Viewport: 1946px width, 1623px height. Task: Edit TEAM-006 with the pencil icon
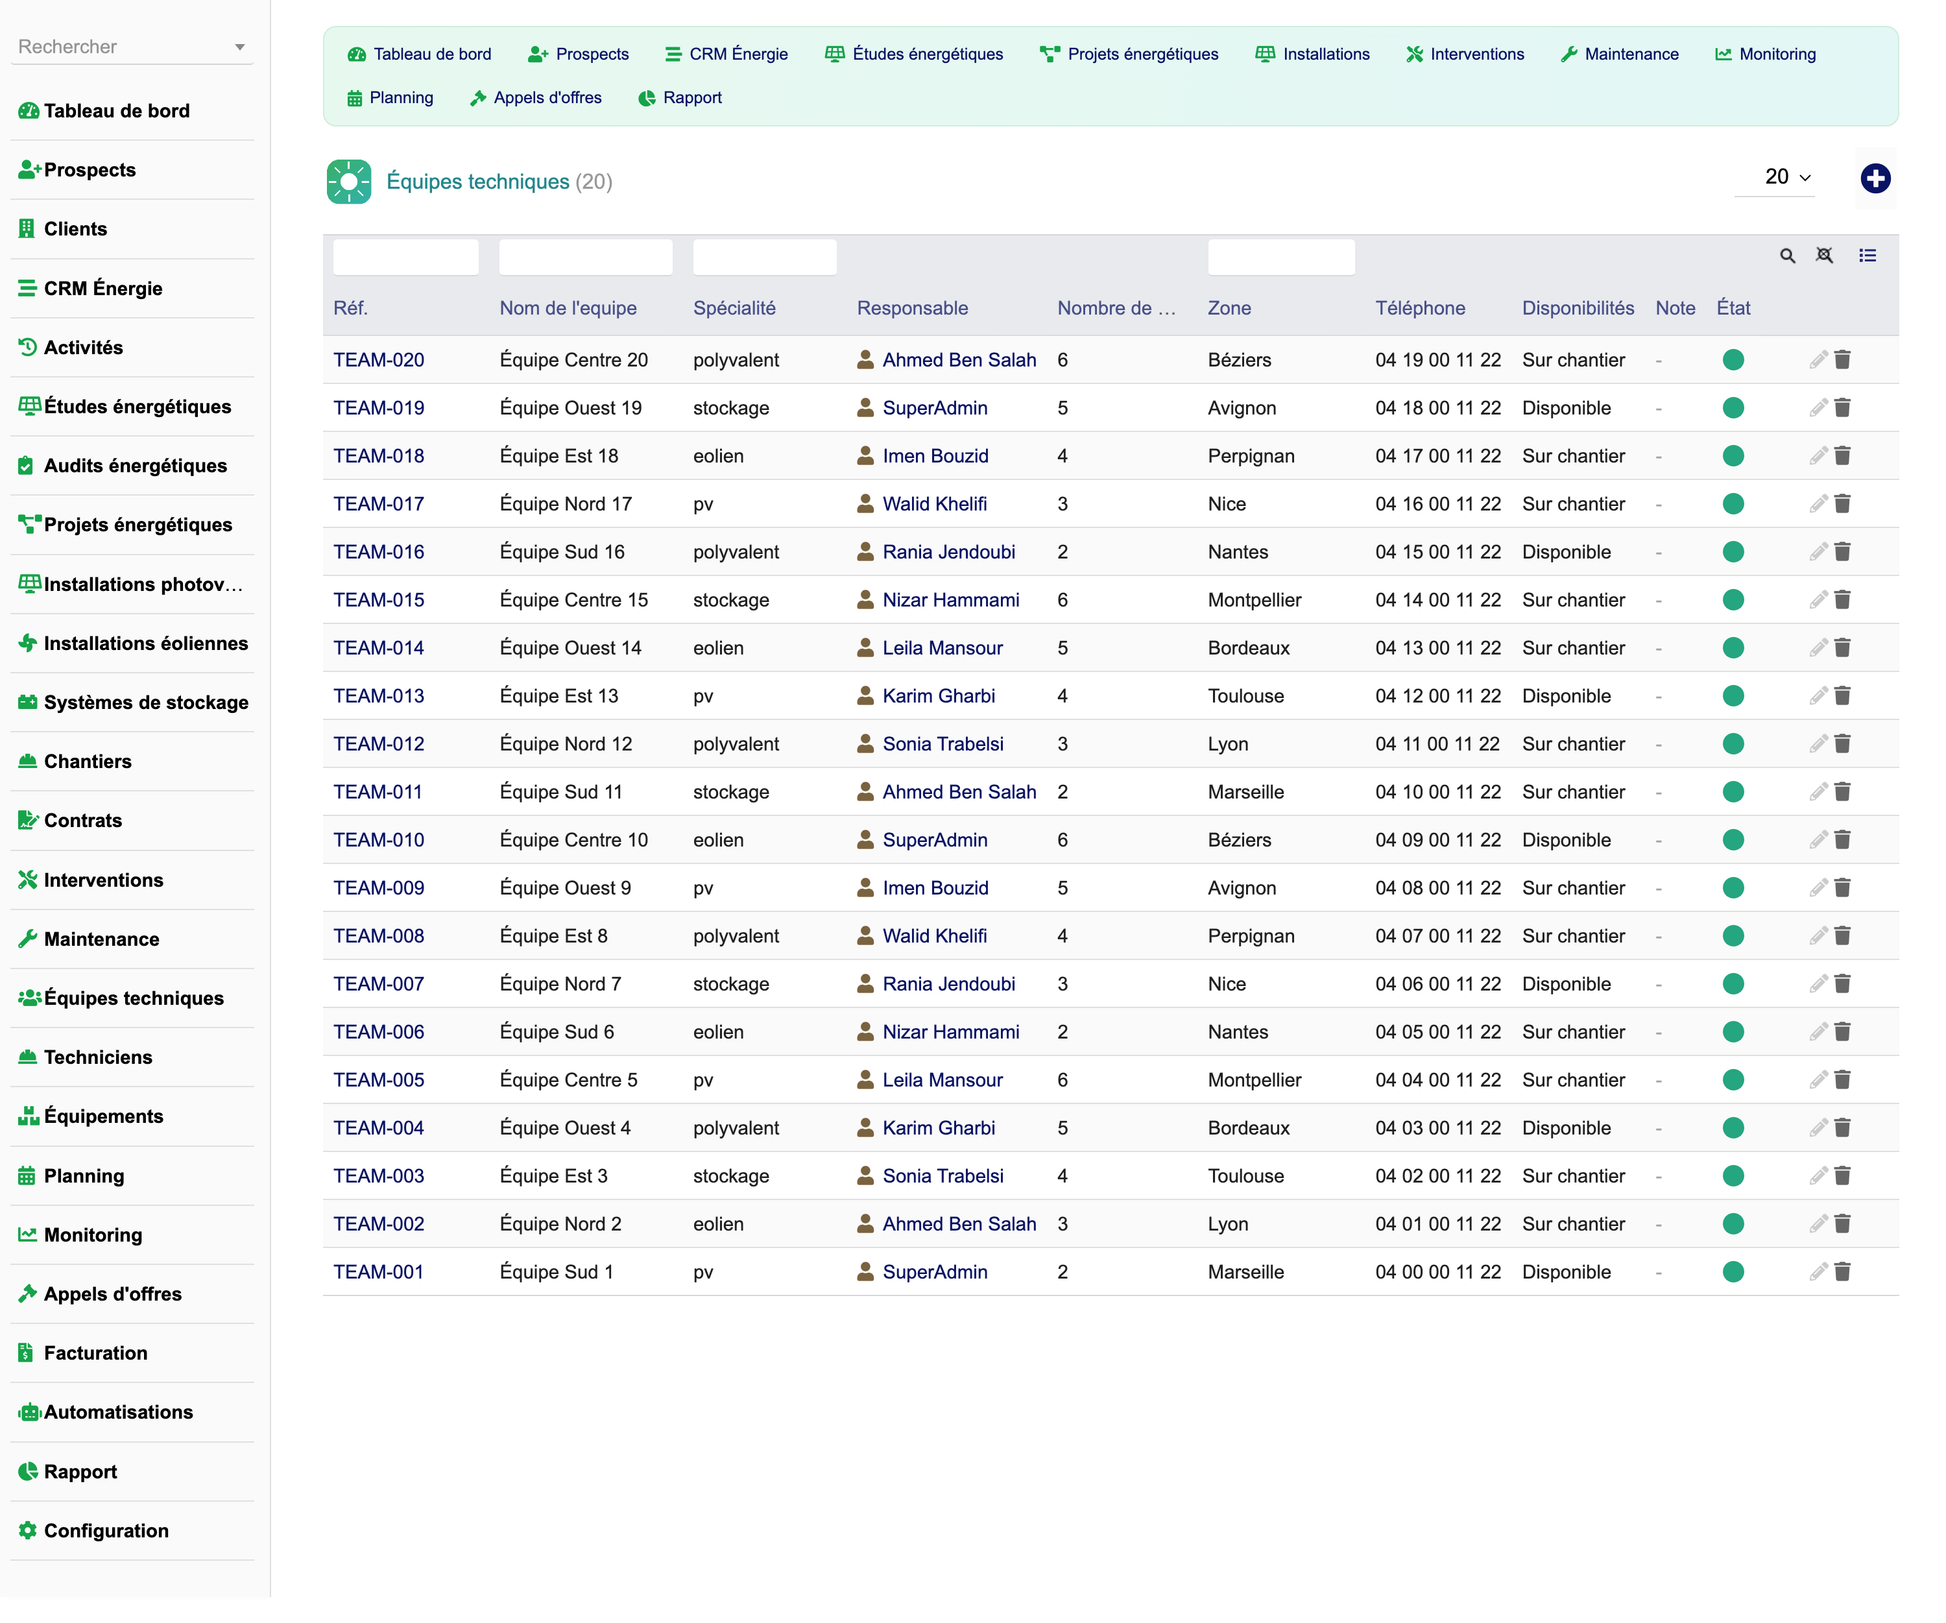point(1818,1032)
